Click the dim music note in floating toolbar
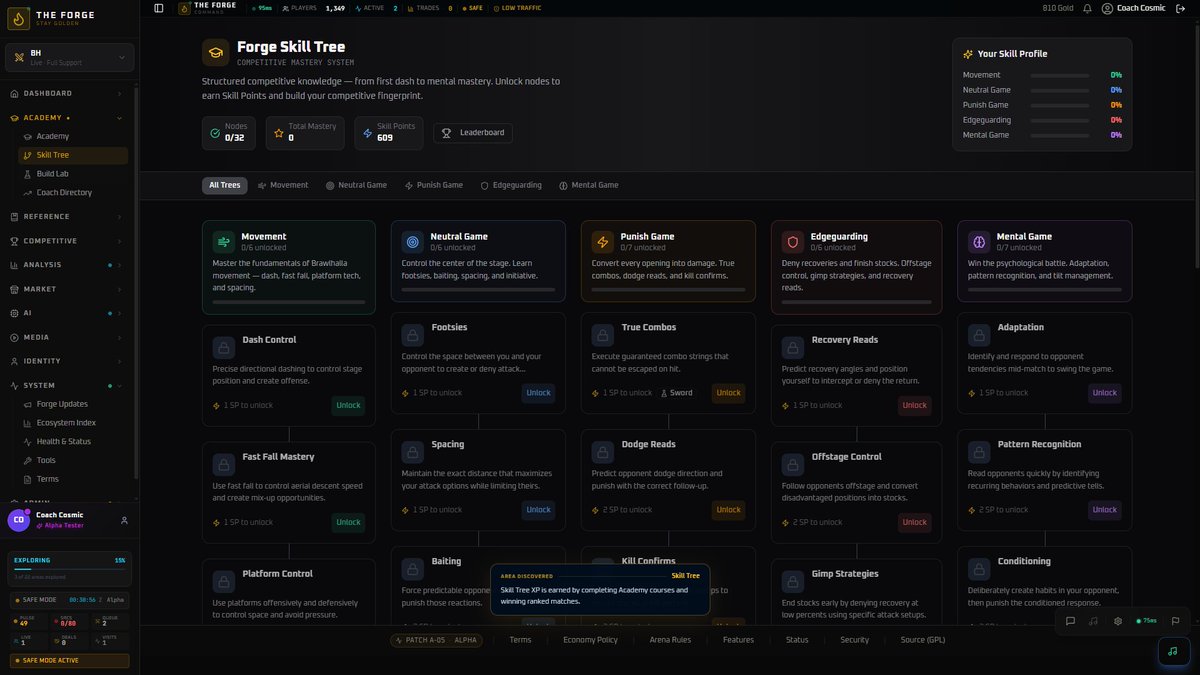The width and height of the screenshot is (1200, 675). tap(1094, 621)
